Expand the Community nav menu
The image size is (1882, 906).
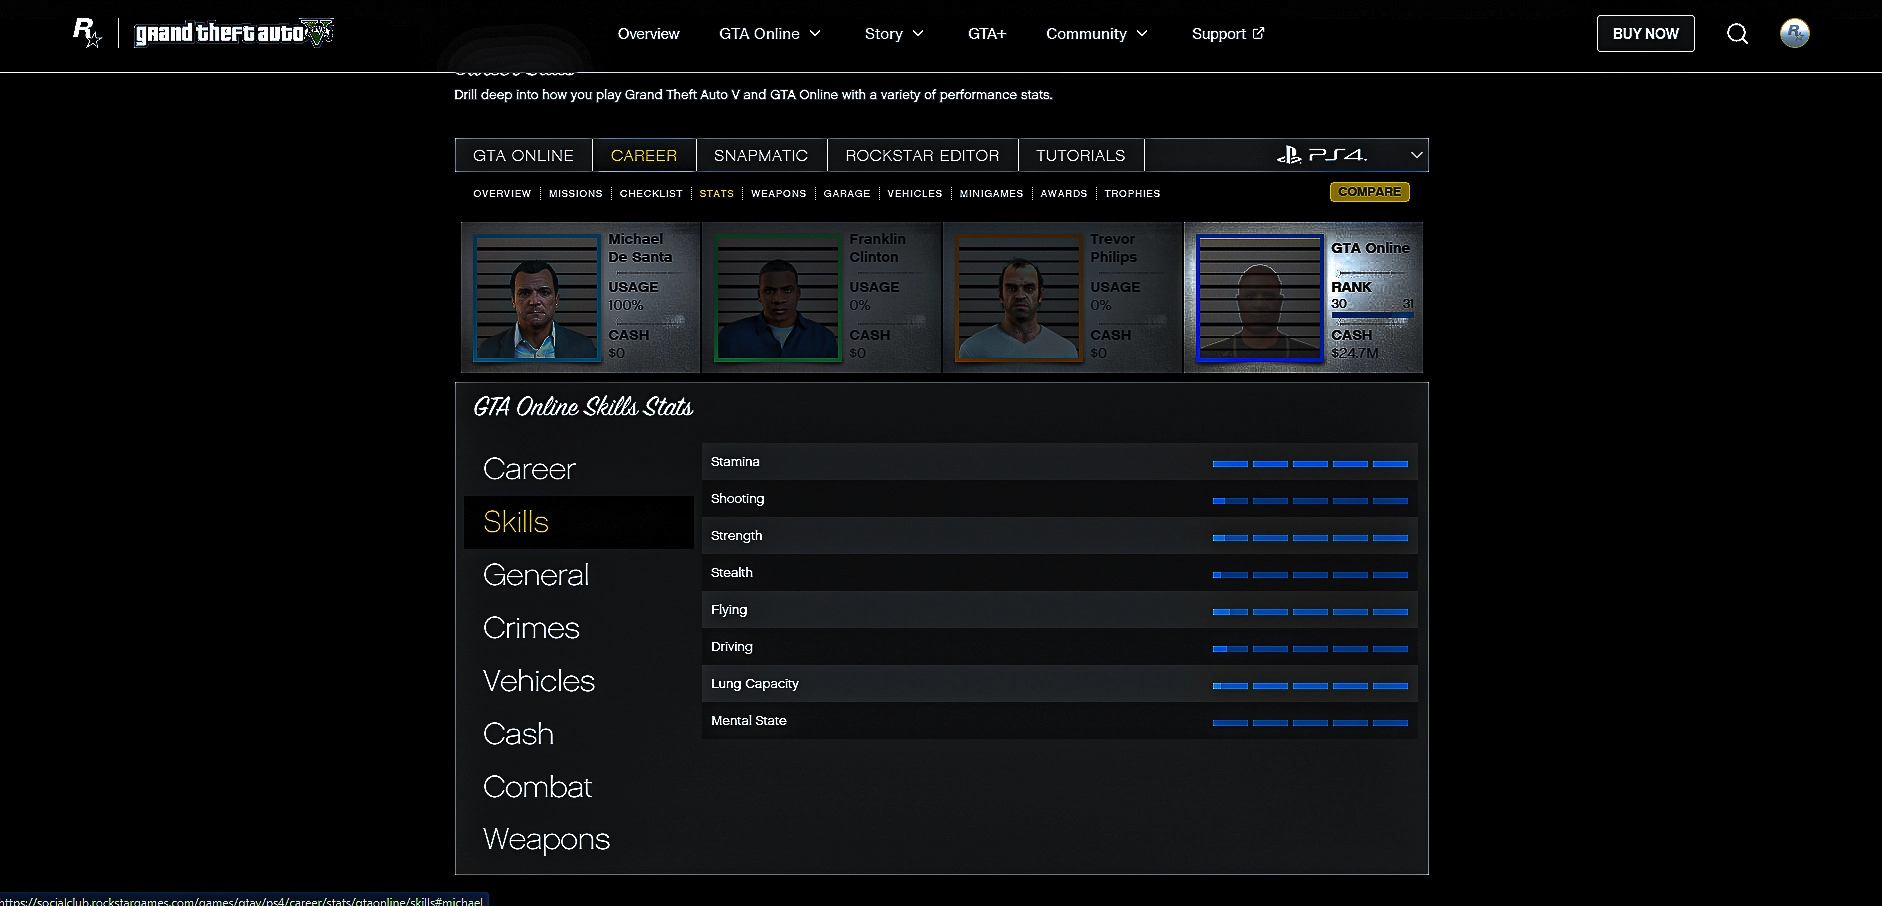click(1096, 34)
